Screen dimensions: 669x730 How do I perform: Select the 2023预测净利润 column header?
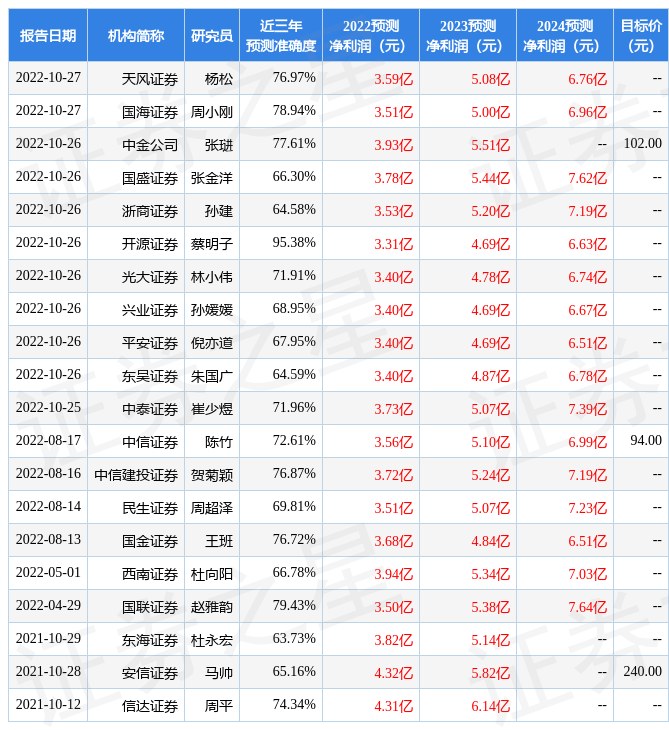468,35
